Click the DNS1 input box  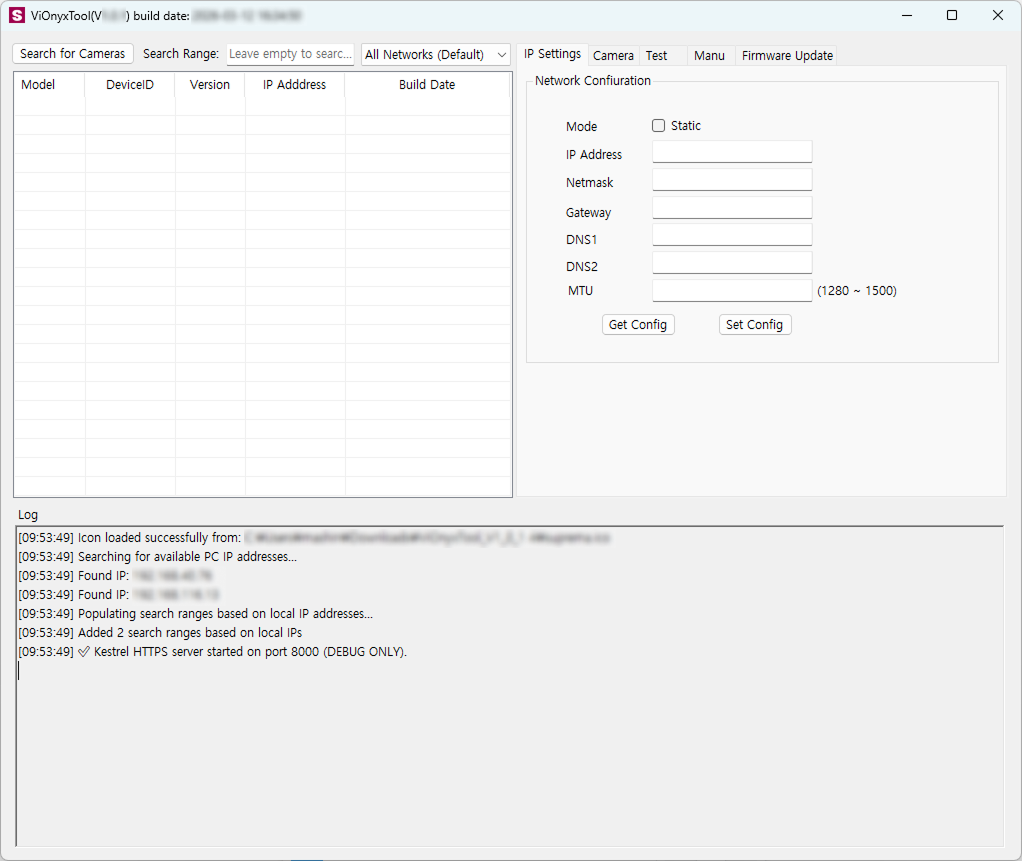pos(732,235)
